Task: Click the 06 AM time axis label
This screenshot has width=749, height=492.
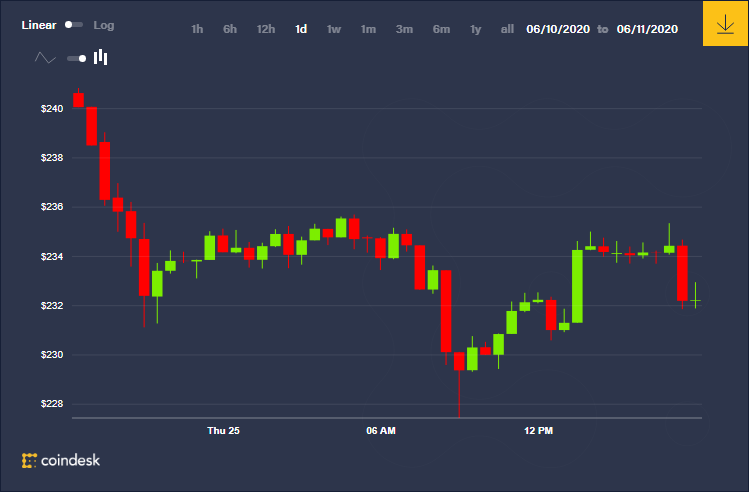Action: tap(381, 430)
